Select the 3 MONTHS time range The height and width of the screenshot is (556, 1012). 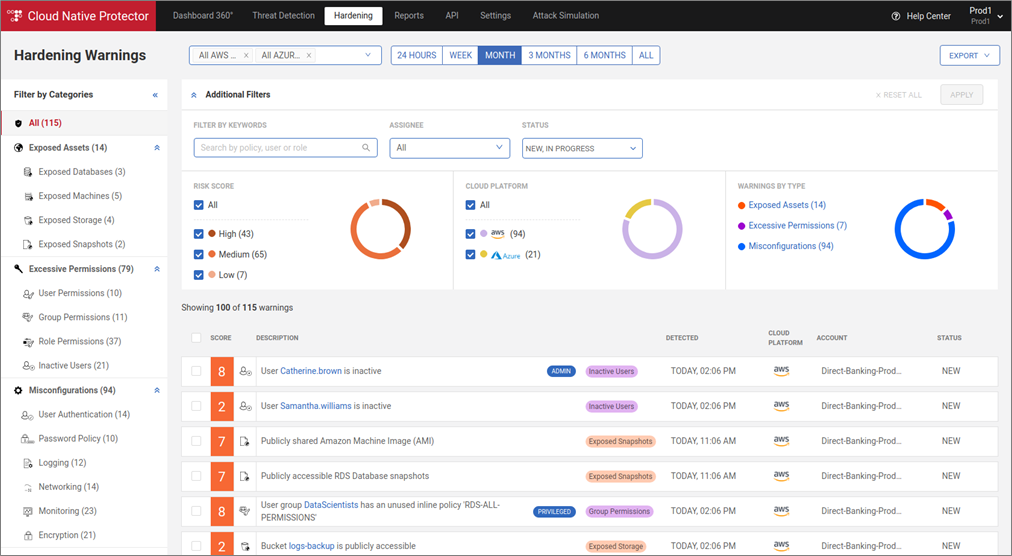(549, 56)
